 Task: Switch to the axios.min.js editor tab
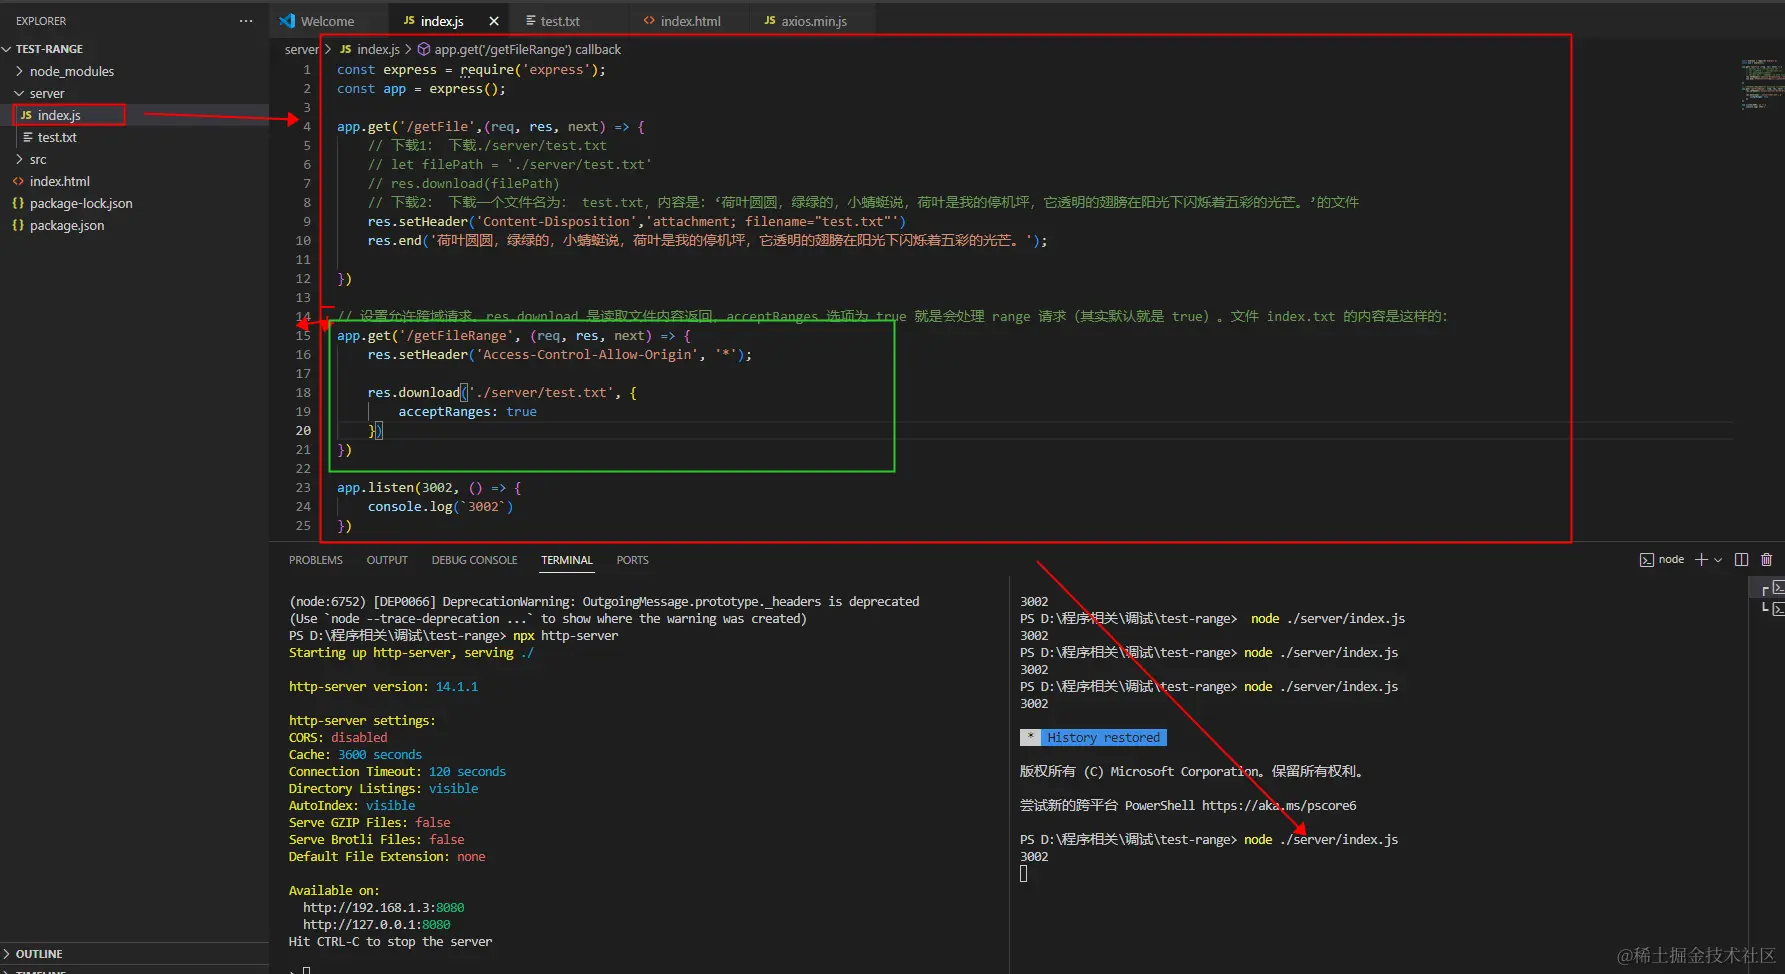[x=814, y=21]
